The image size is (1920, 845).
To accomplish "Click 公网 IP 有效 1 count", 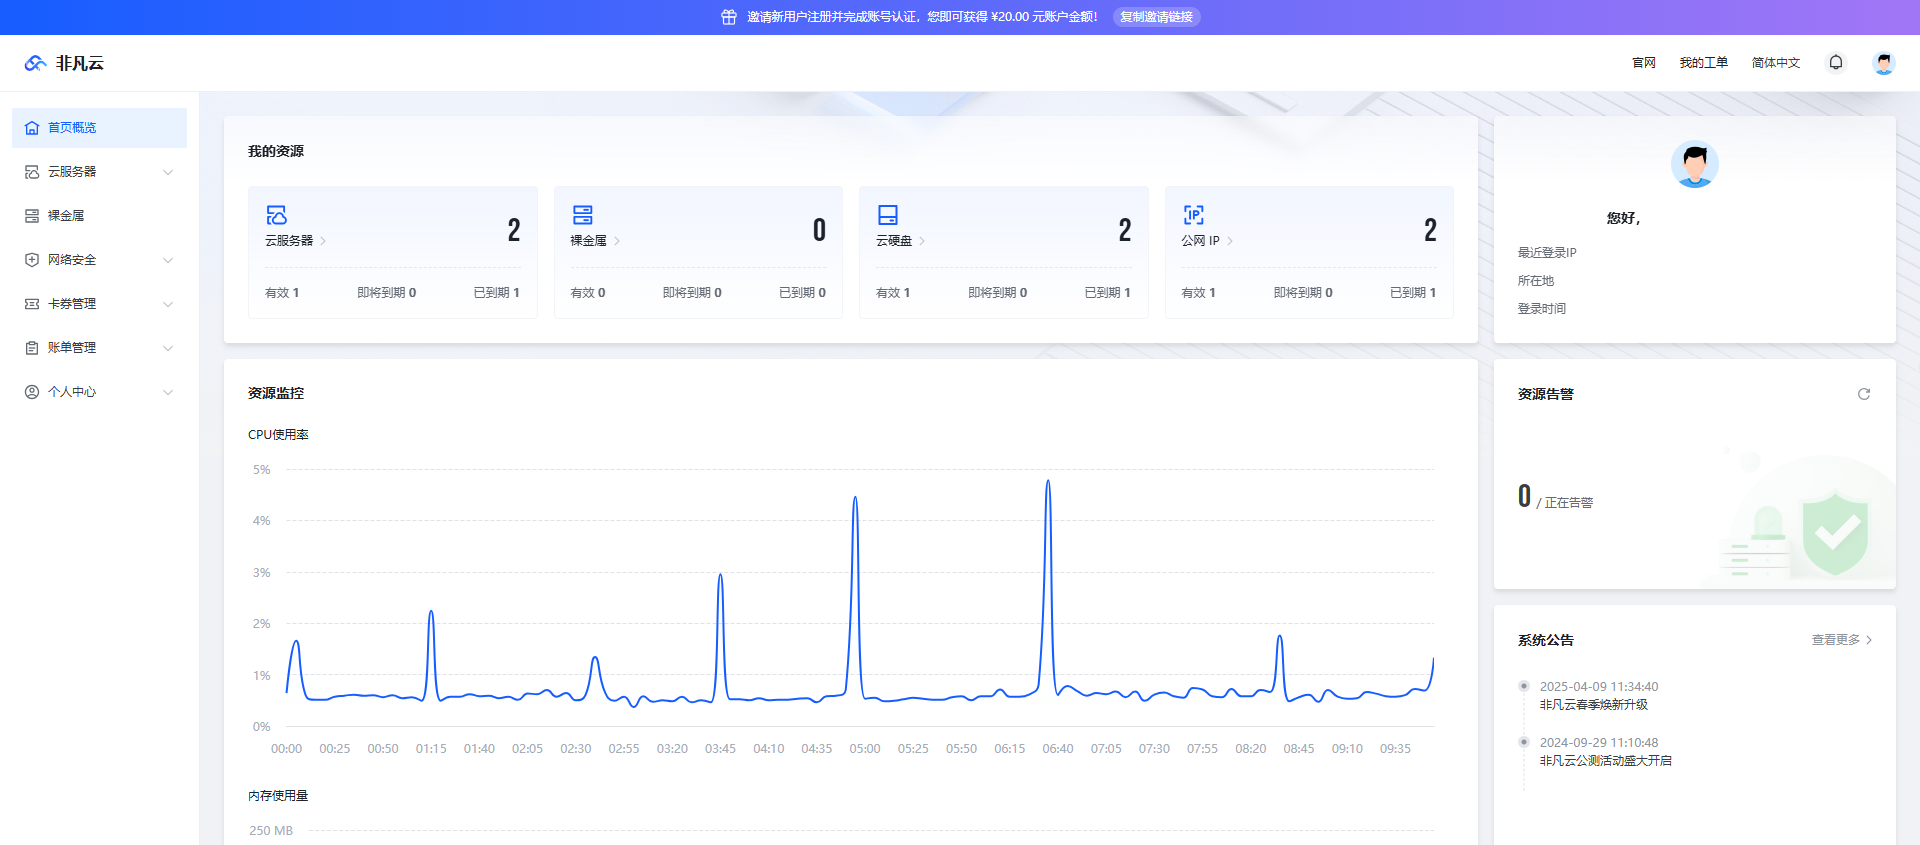I will (1199, 293).
